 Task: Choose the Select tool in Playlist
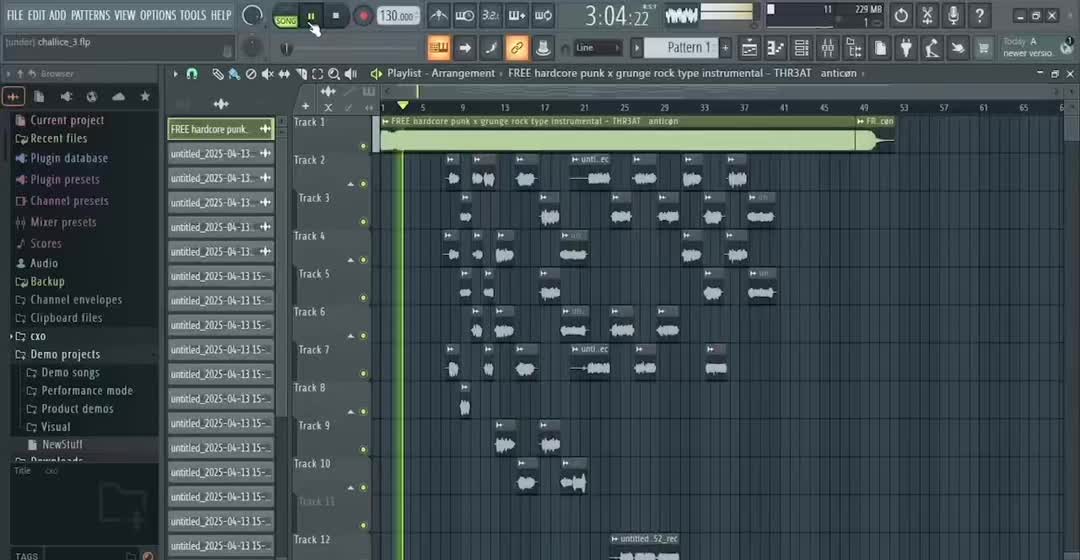pos(318,74)
